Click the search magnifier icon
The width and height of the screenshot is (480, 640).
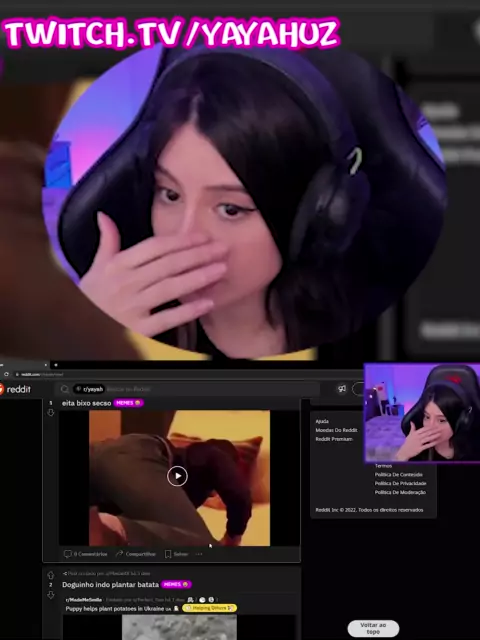click(64, 389)
